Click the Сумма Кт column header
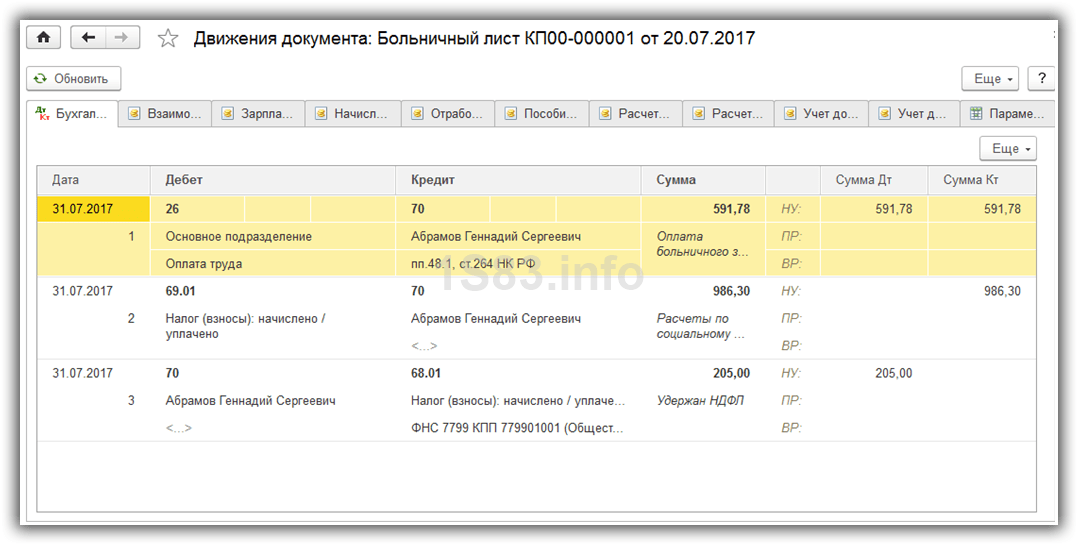 click(982, 180)
